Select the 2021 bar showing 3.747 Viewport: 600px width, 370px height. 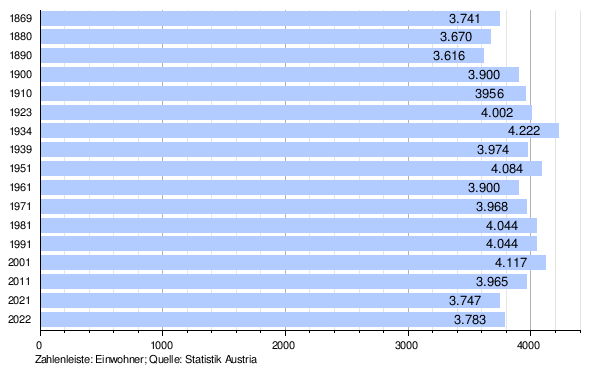click(270, 300)
